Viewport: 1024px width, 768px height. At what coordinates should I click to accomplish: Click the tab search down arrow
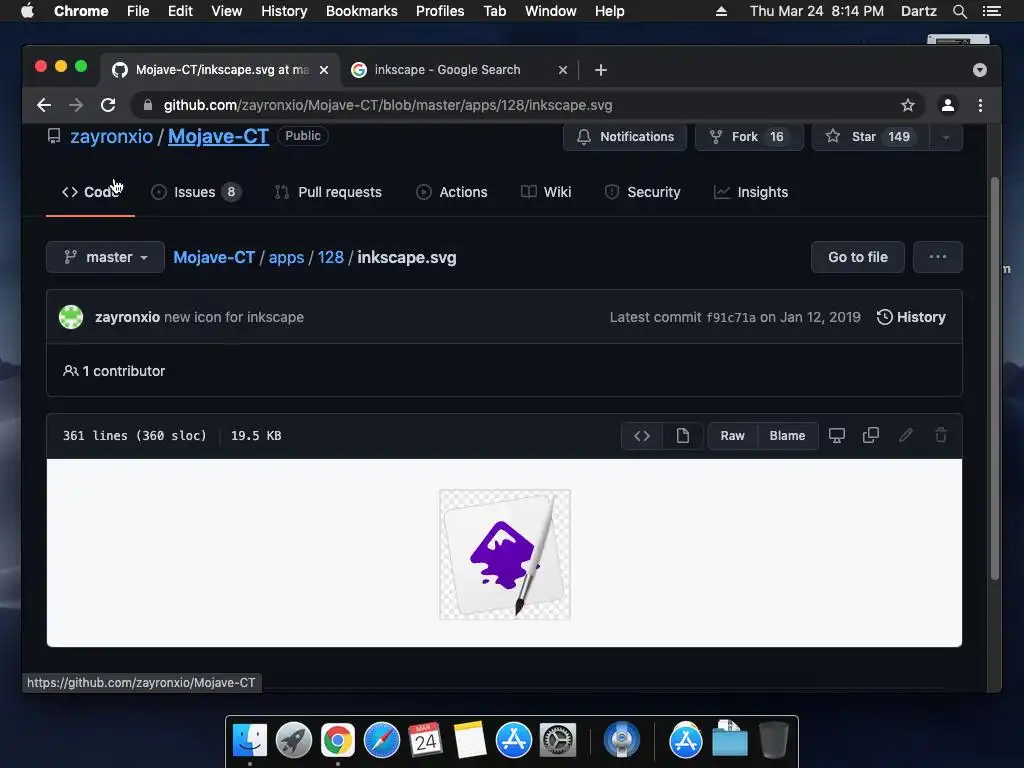click(980, 70)
